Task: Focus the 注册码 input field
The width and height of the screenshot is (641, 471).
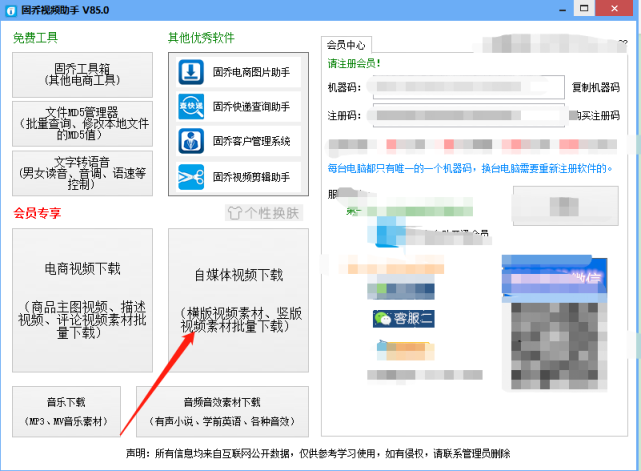Action: pos(468,116)
